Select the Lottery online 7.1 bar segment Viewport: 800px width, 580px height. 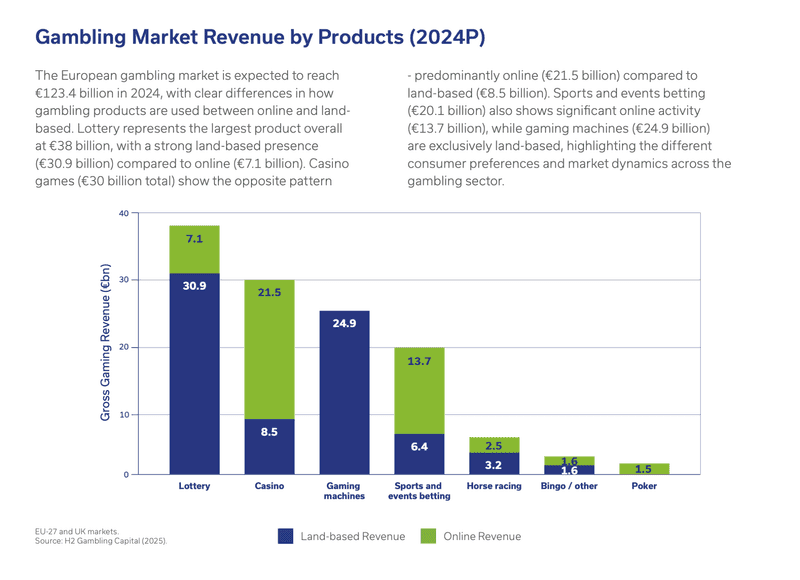[194, 249]
